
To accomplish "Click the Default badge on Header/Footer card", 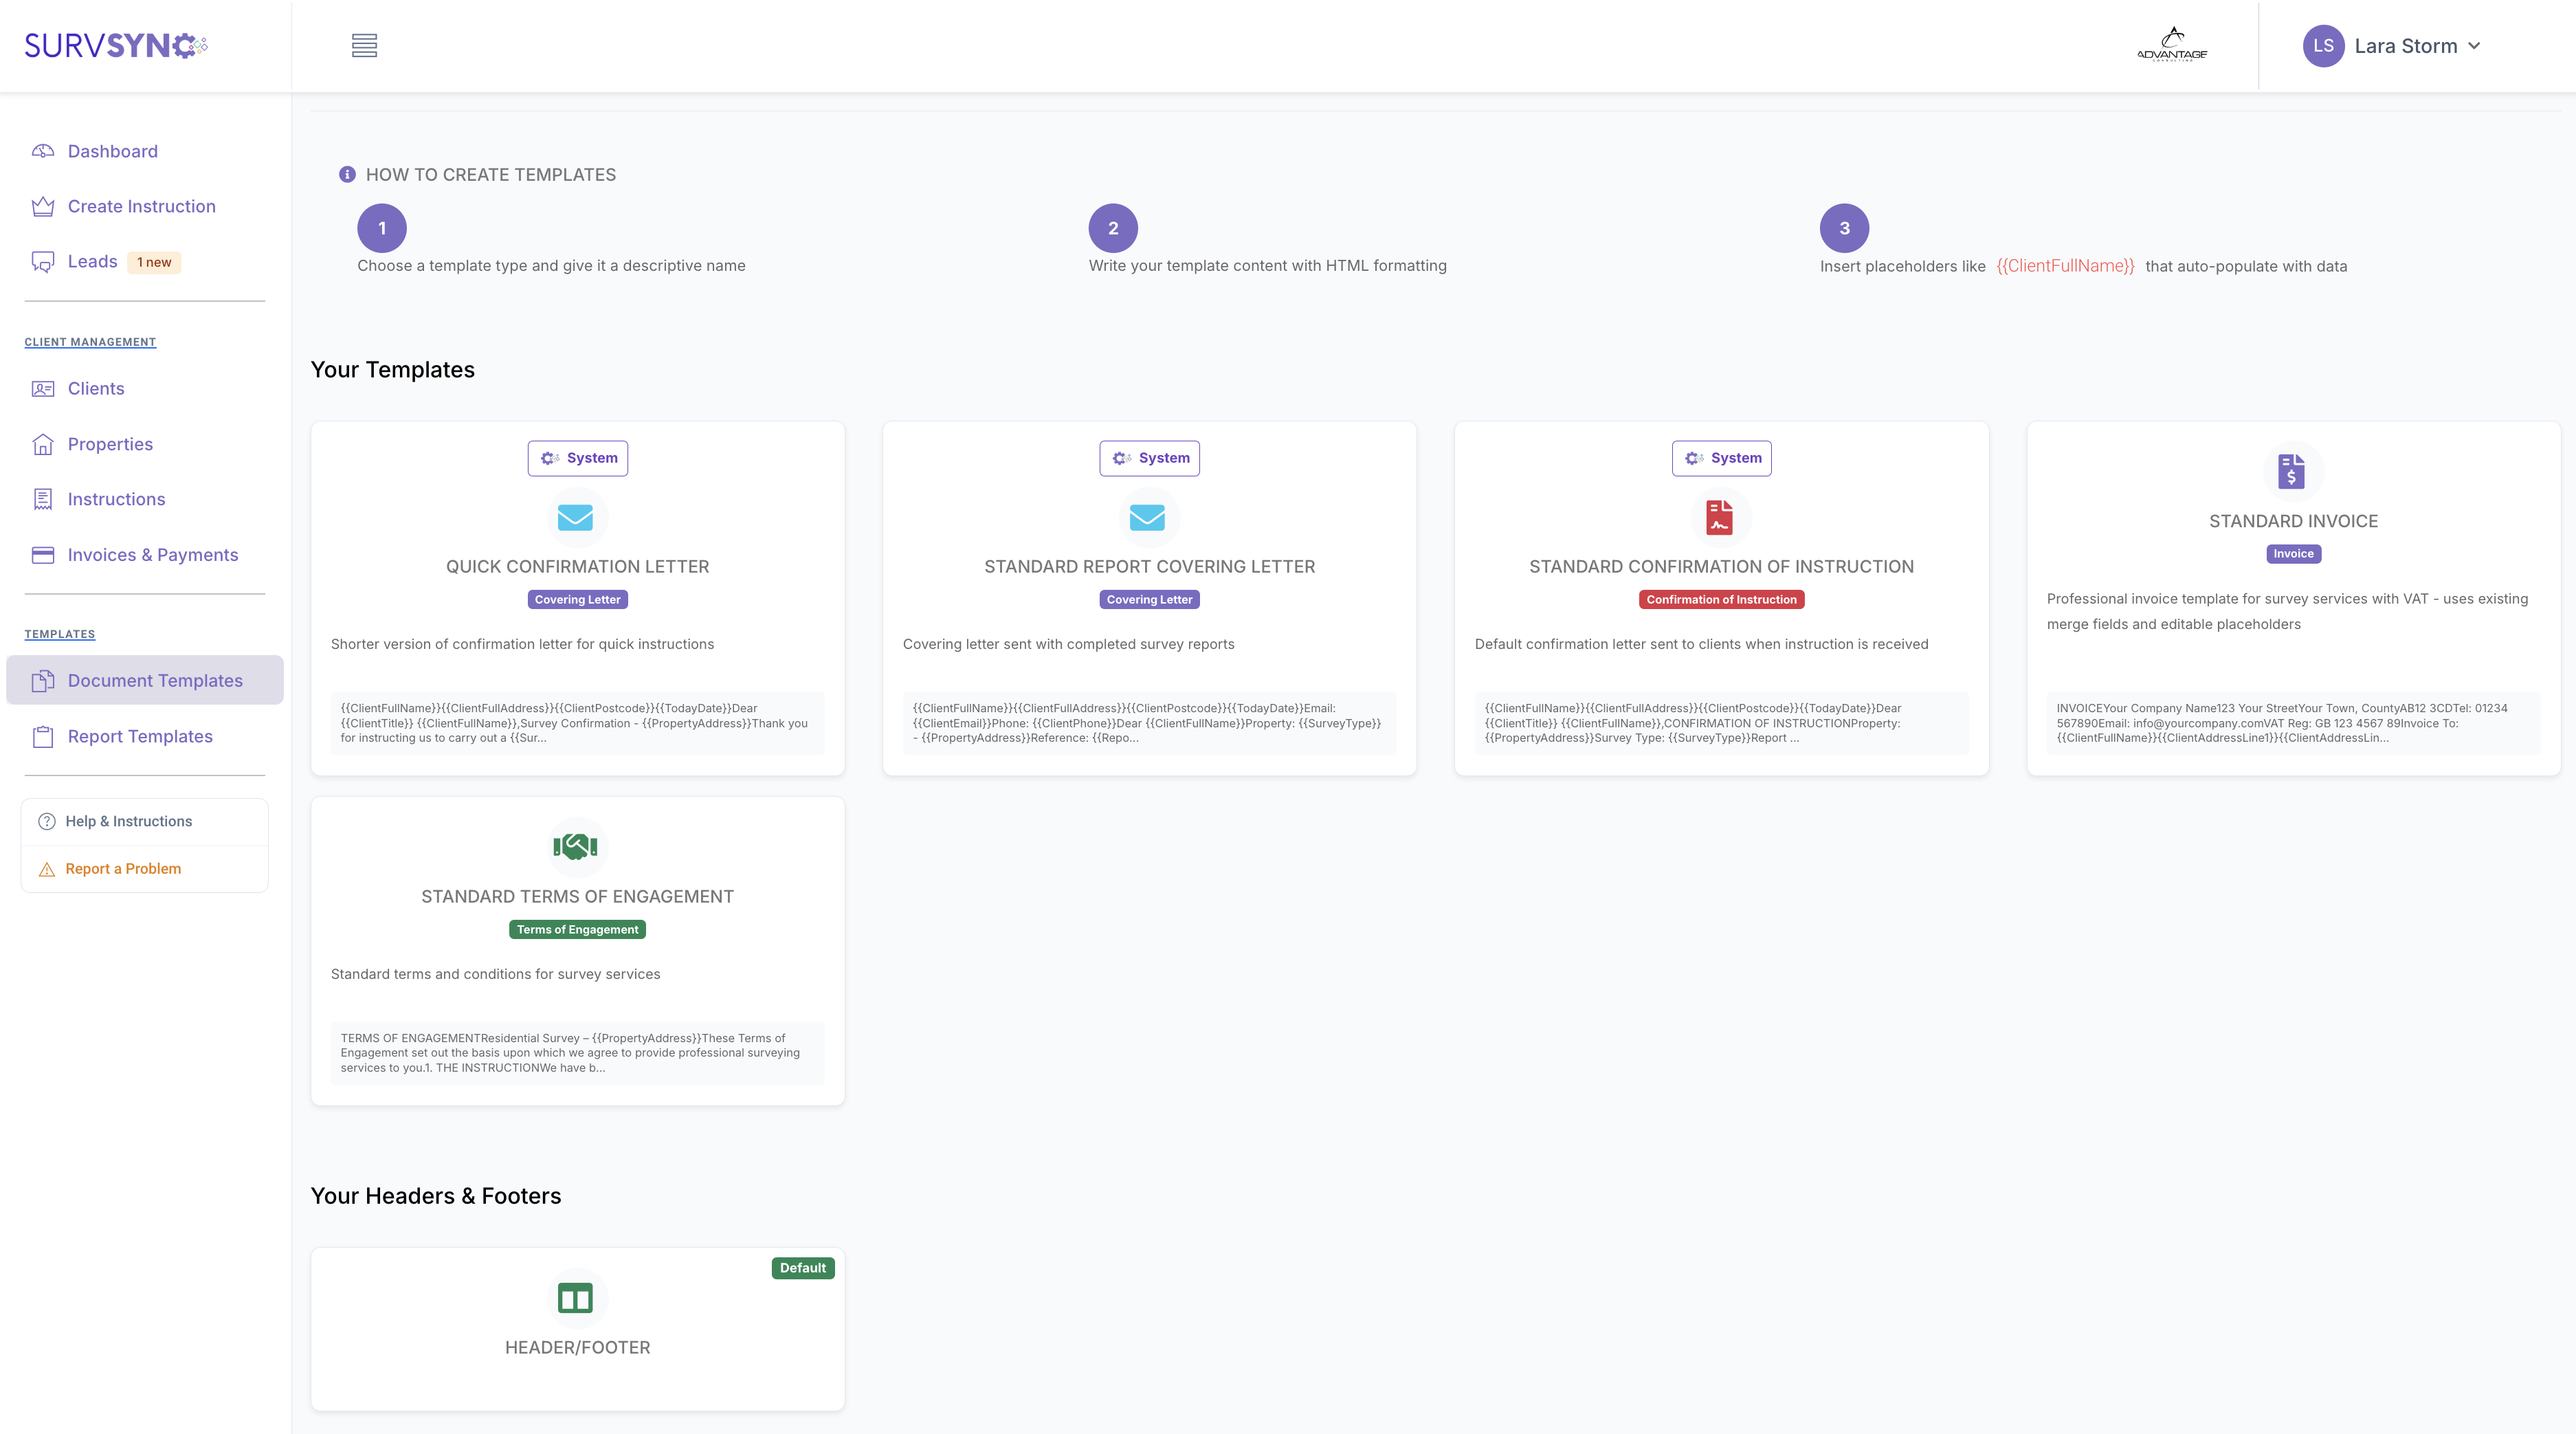I will click(803, 1268).
